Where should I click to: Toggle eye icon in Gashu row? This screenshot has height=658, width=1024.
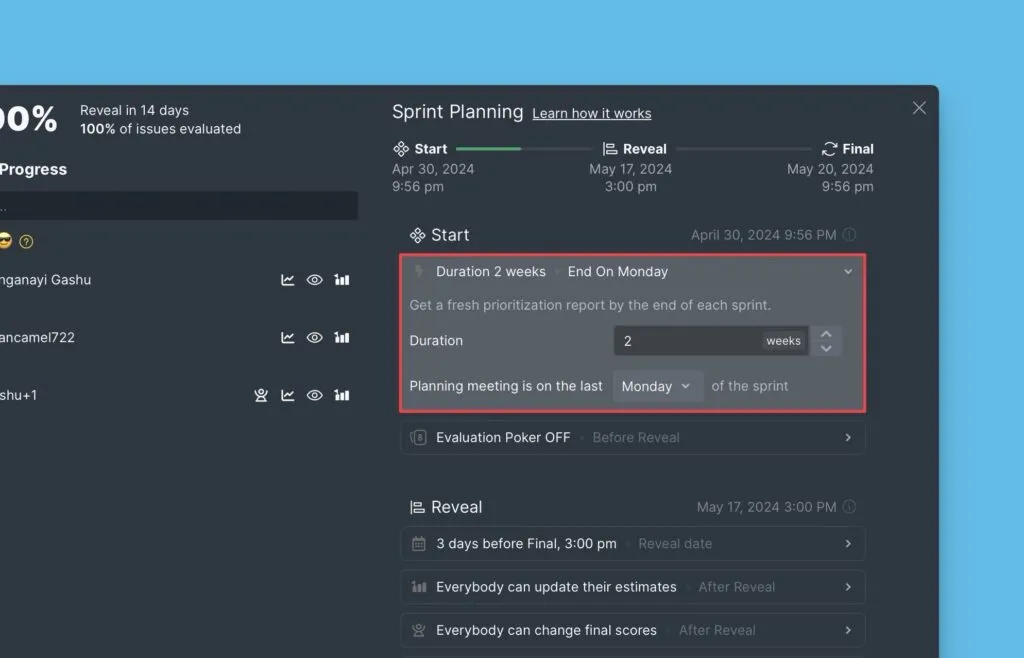tap(314, 281)
